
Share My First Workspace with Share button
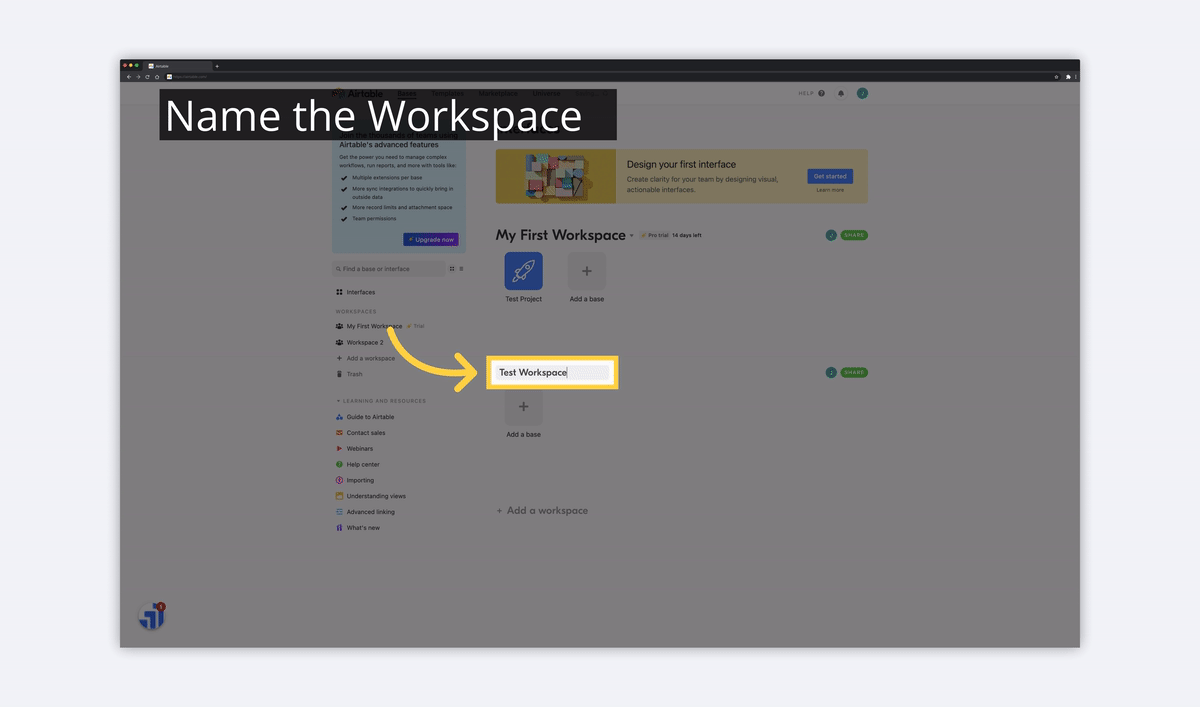(854, 236)
